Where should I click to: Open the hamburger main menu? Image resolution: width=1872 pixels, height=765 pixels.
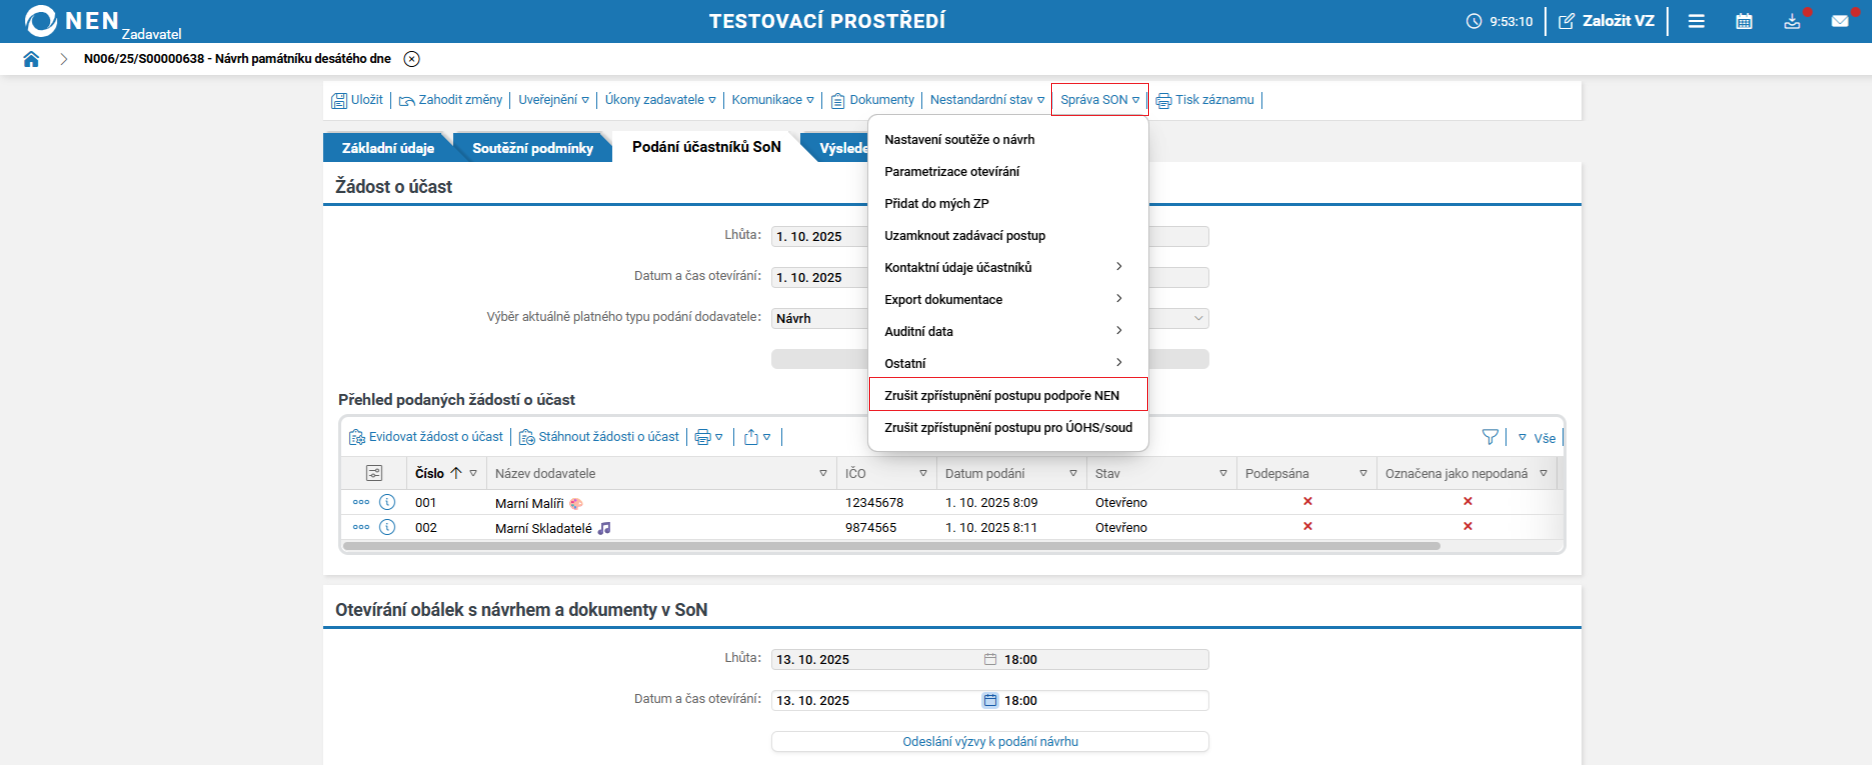1696,21
